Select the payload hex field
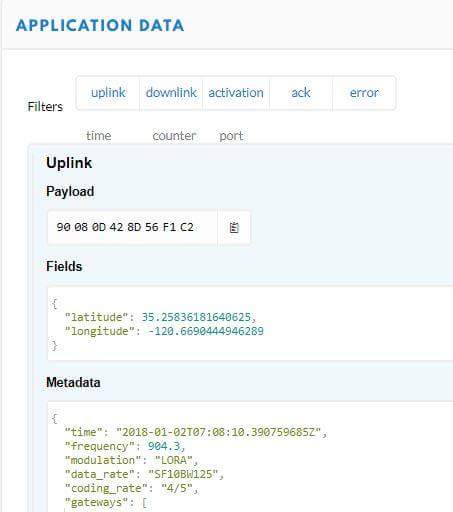 coord(132,228)
